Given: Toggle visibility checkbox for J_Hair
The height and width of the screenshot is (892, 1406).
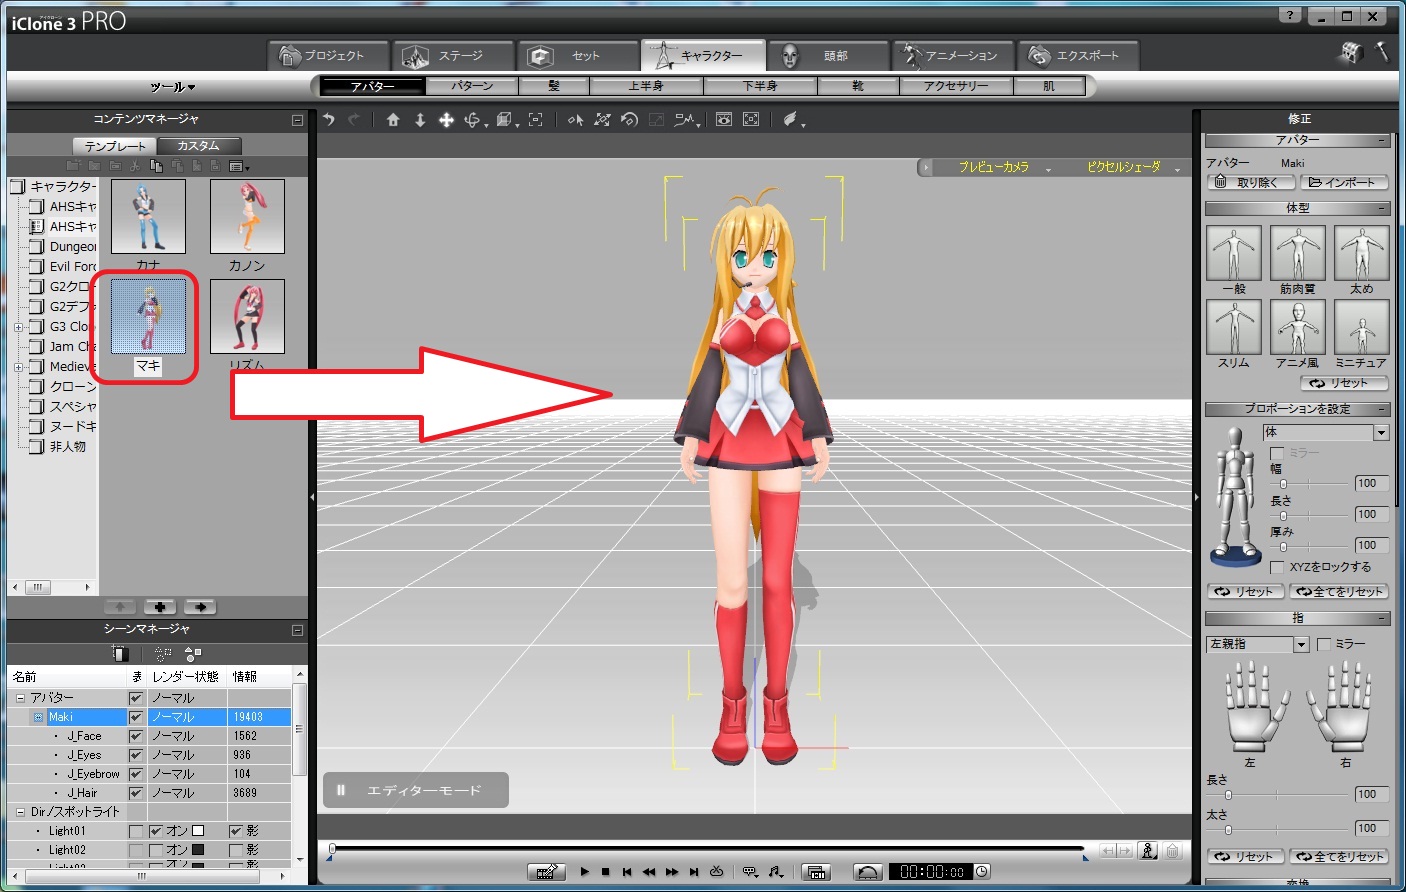Looking at the screenshot, I should 136,793.
